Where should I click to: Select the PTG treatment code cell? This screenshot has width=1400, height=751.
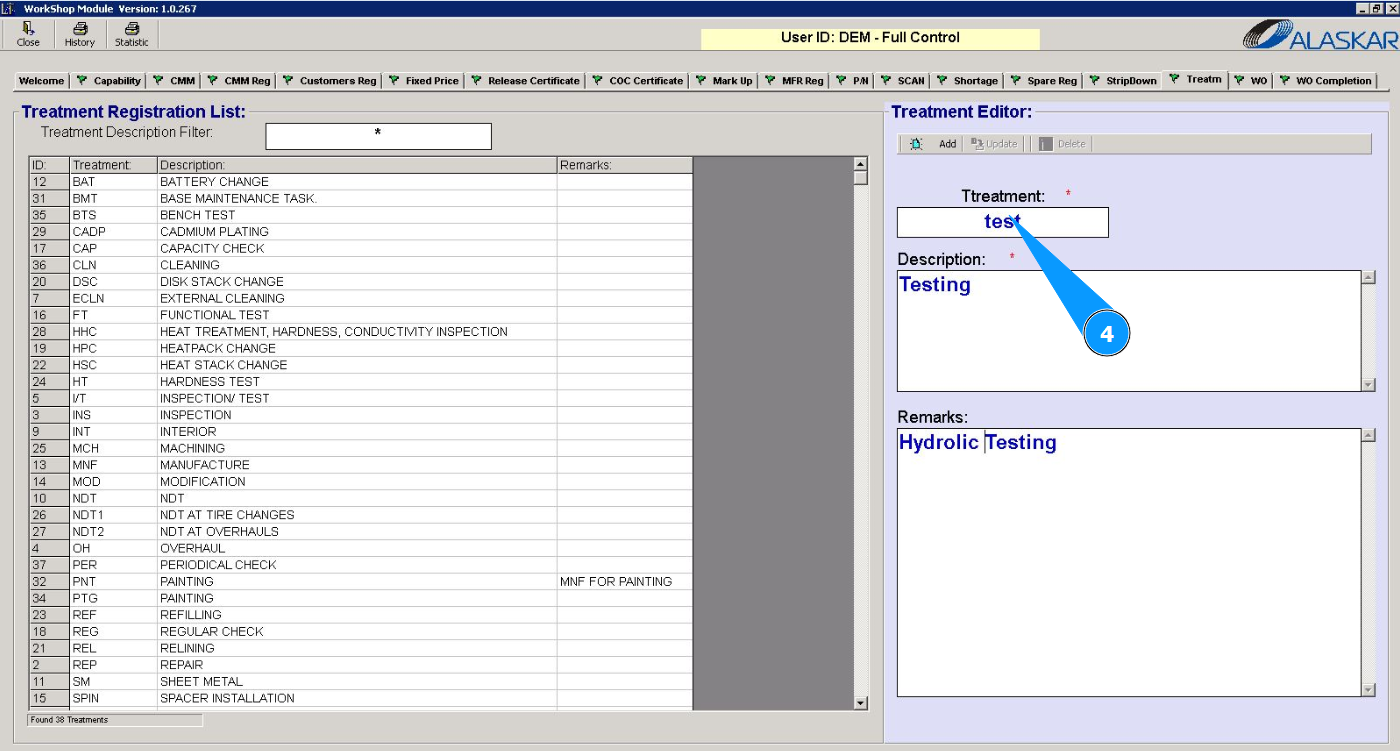[113, 598]
